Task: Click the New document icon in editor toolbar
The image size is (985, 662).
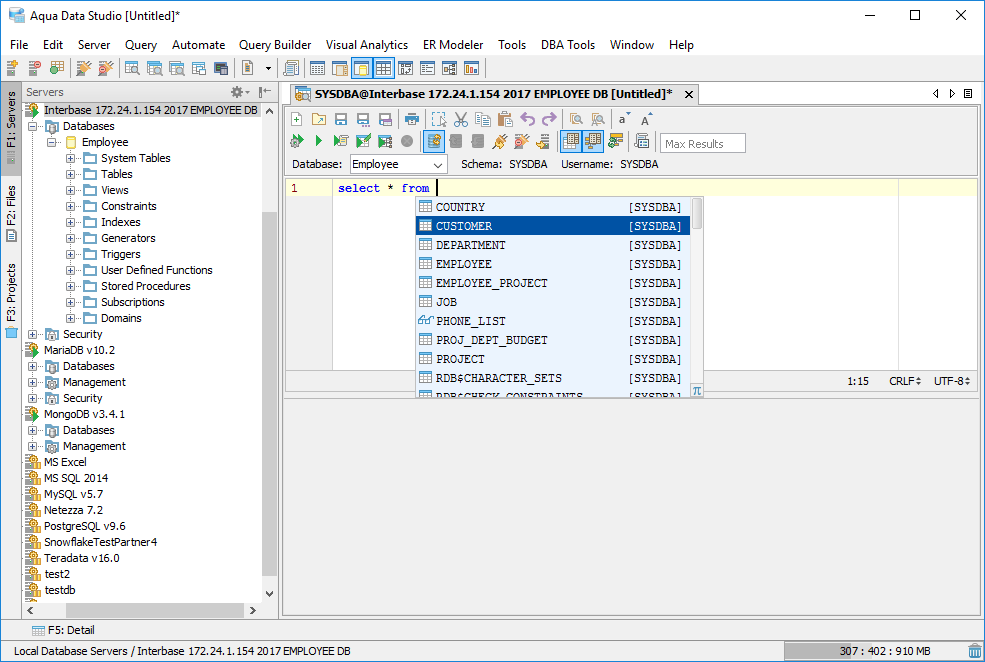Action: tap(297, 119)
